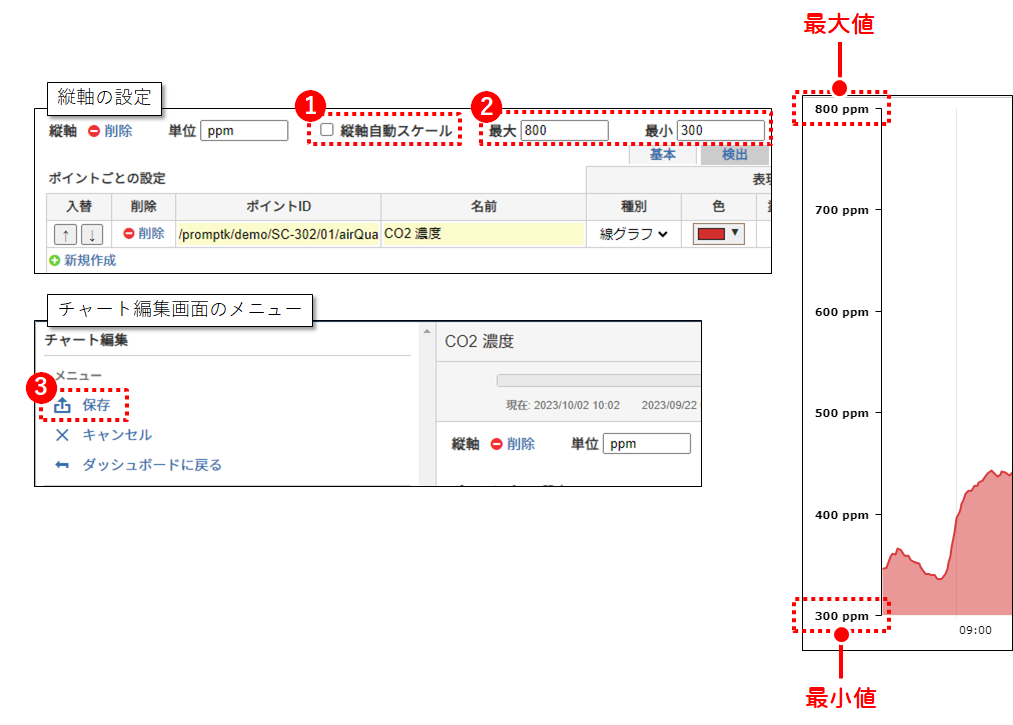Click 保存 in the chart edit menu

(96, 405)
